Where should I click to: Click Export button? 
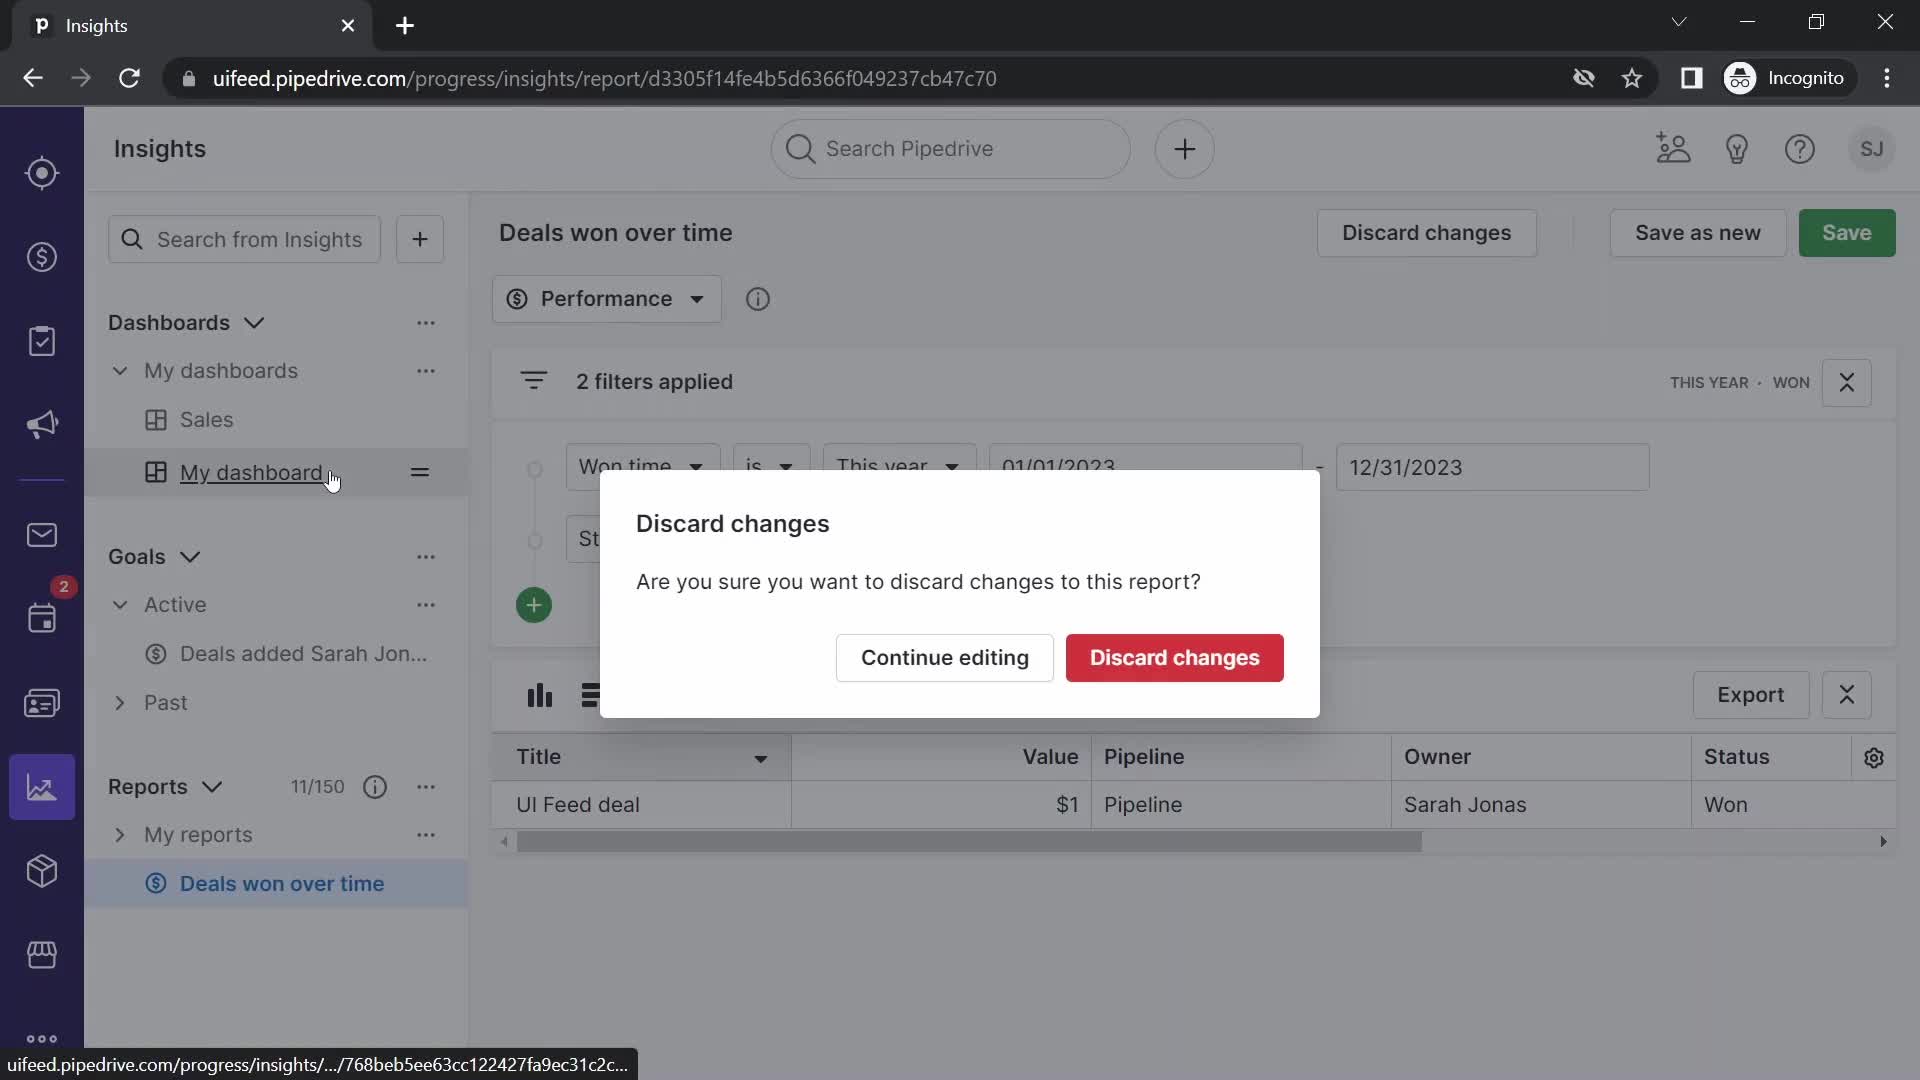[1750, 695]
